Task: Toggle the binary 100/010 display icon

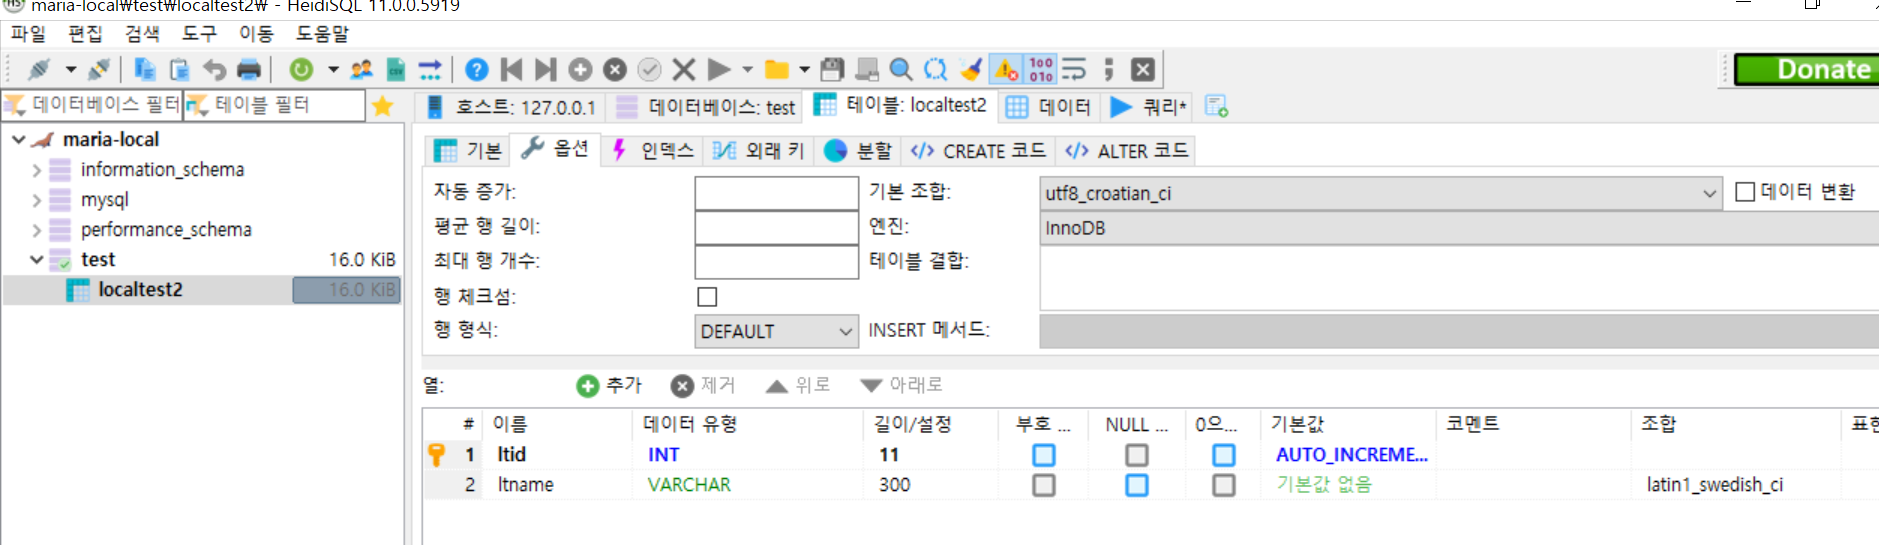Action: click(x=1041, y=70)
